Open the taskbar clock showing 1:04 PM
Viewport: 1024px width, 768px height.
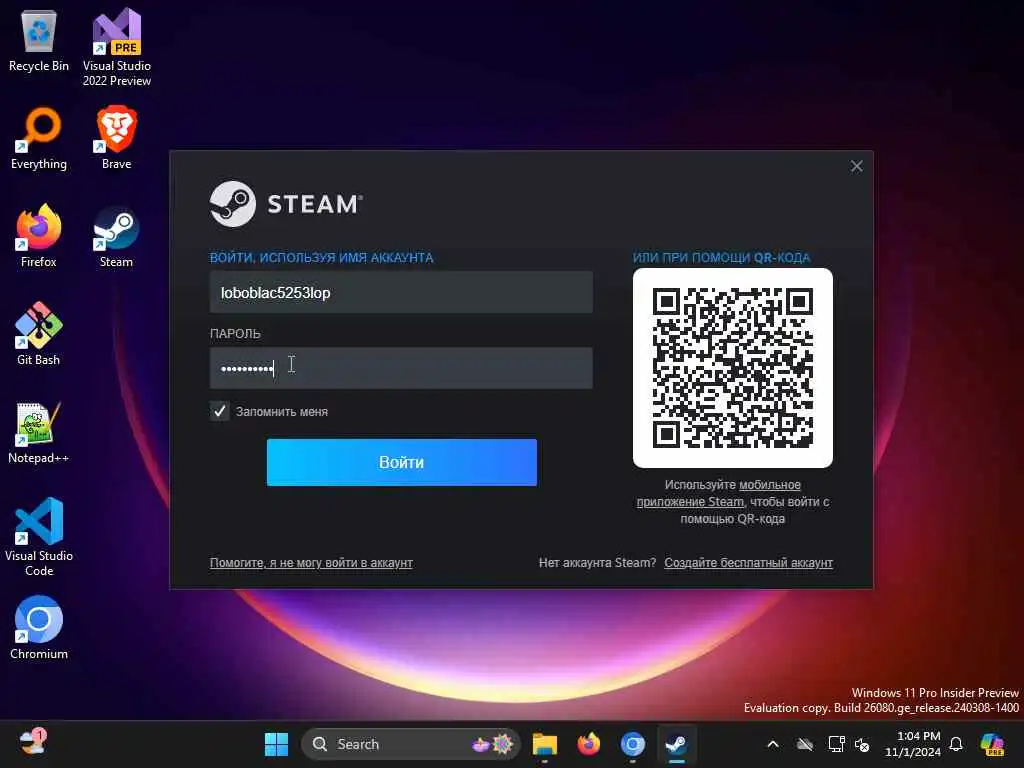912,744
